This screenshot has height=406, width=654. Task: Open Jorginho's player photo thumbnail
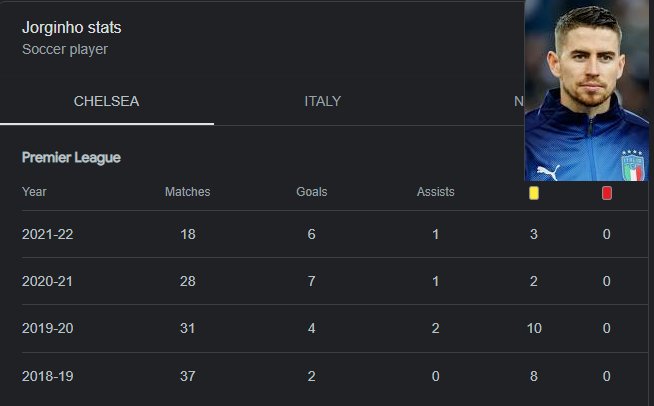(x=586, y=92)
